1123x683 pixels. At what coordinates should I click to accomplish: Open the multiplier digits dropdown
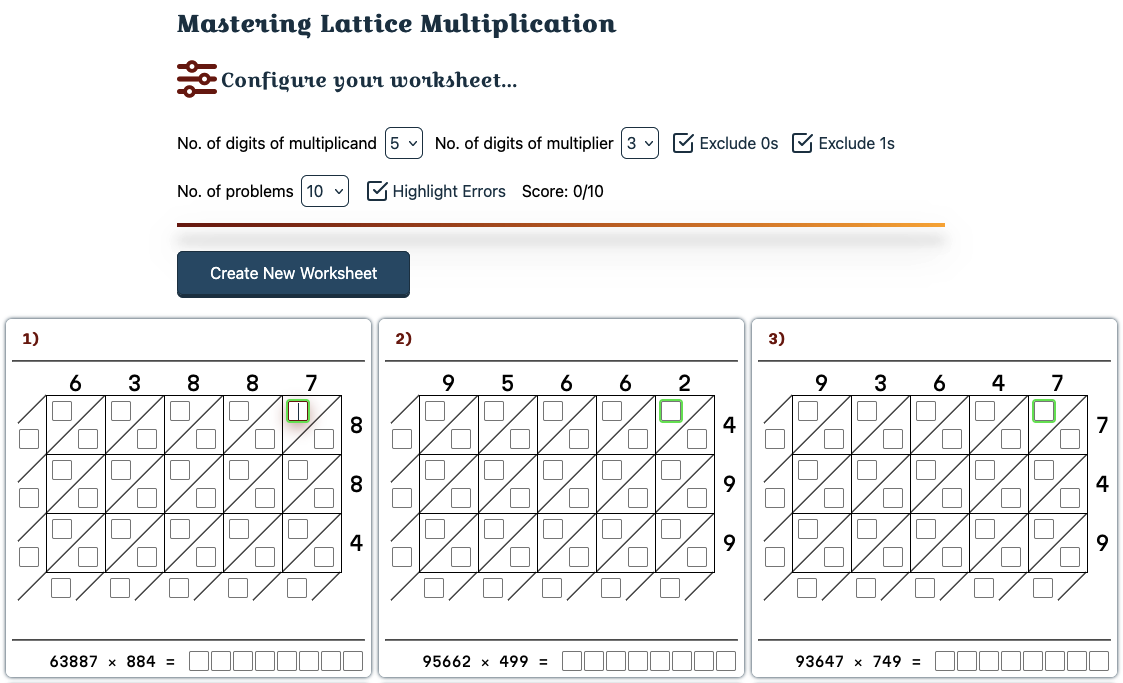click(x=640, y=143)
